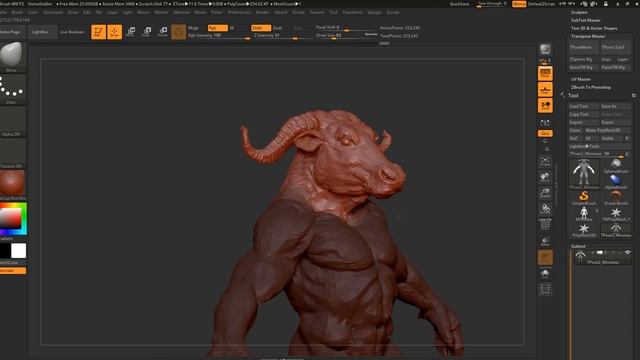Toggle the PolyF line fill grid icon
Screen dimensions: 640x360
[545, 225]
